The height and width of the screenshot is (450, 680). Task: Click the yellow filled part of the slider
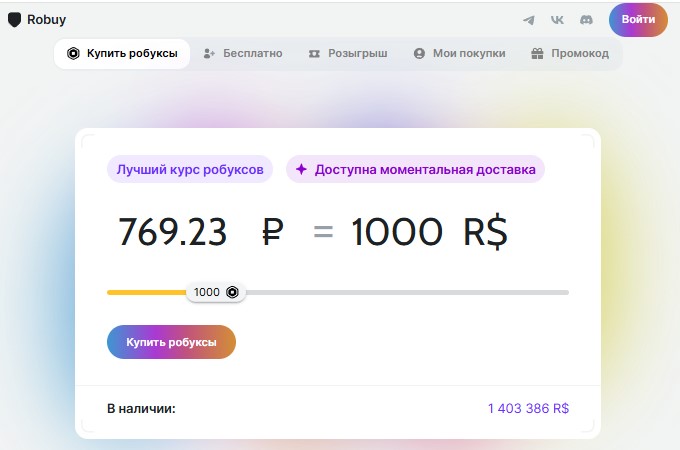coord(147,293)
